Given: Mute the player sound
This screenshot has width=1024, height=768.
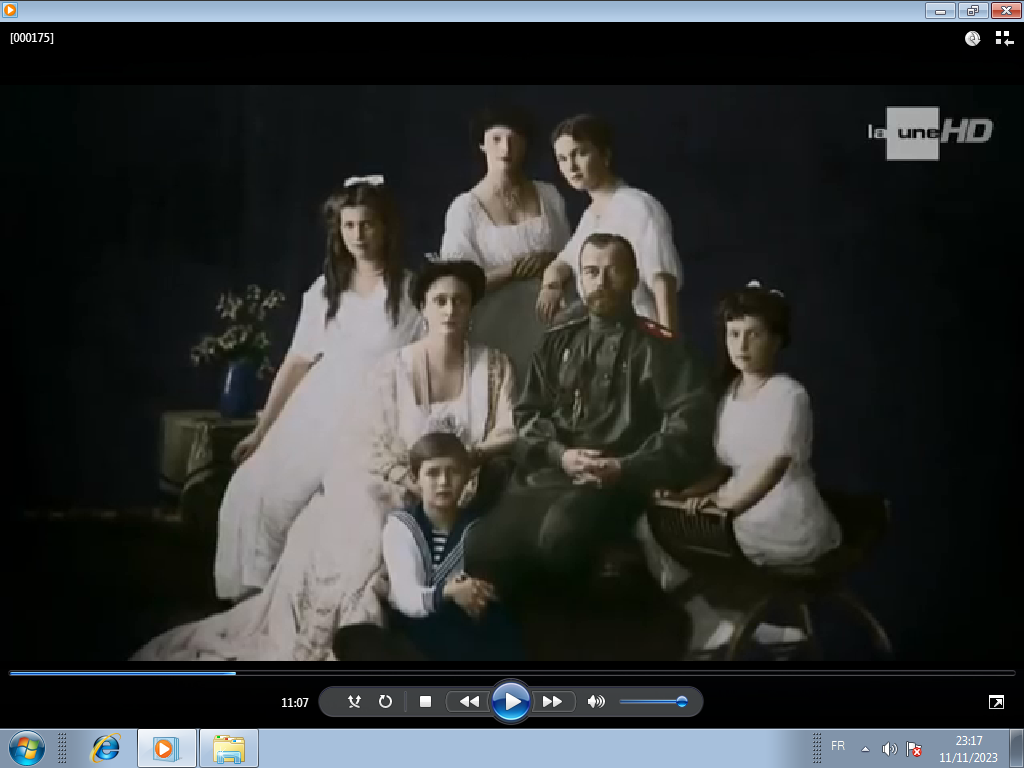Looking at the screenshot, I should pos(596,701).
